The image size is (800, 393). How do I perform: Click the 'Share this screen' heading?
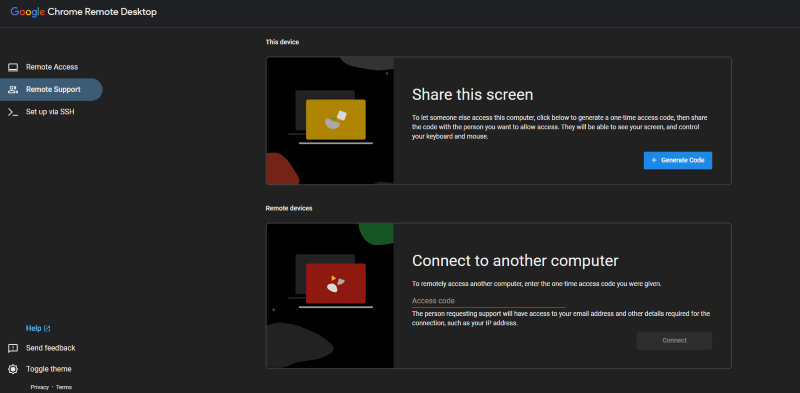472,94
